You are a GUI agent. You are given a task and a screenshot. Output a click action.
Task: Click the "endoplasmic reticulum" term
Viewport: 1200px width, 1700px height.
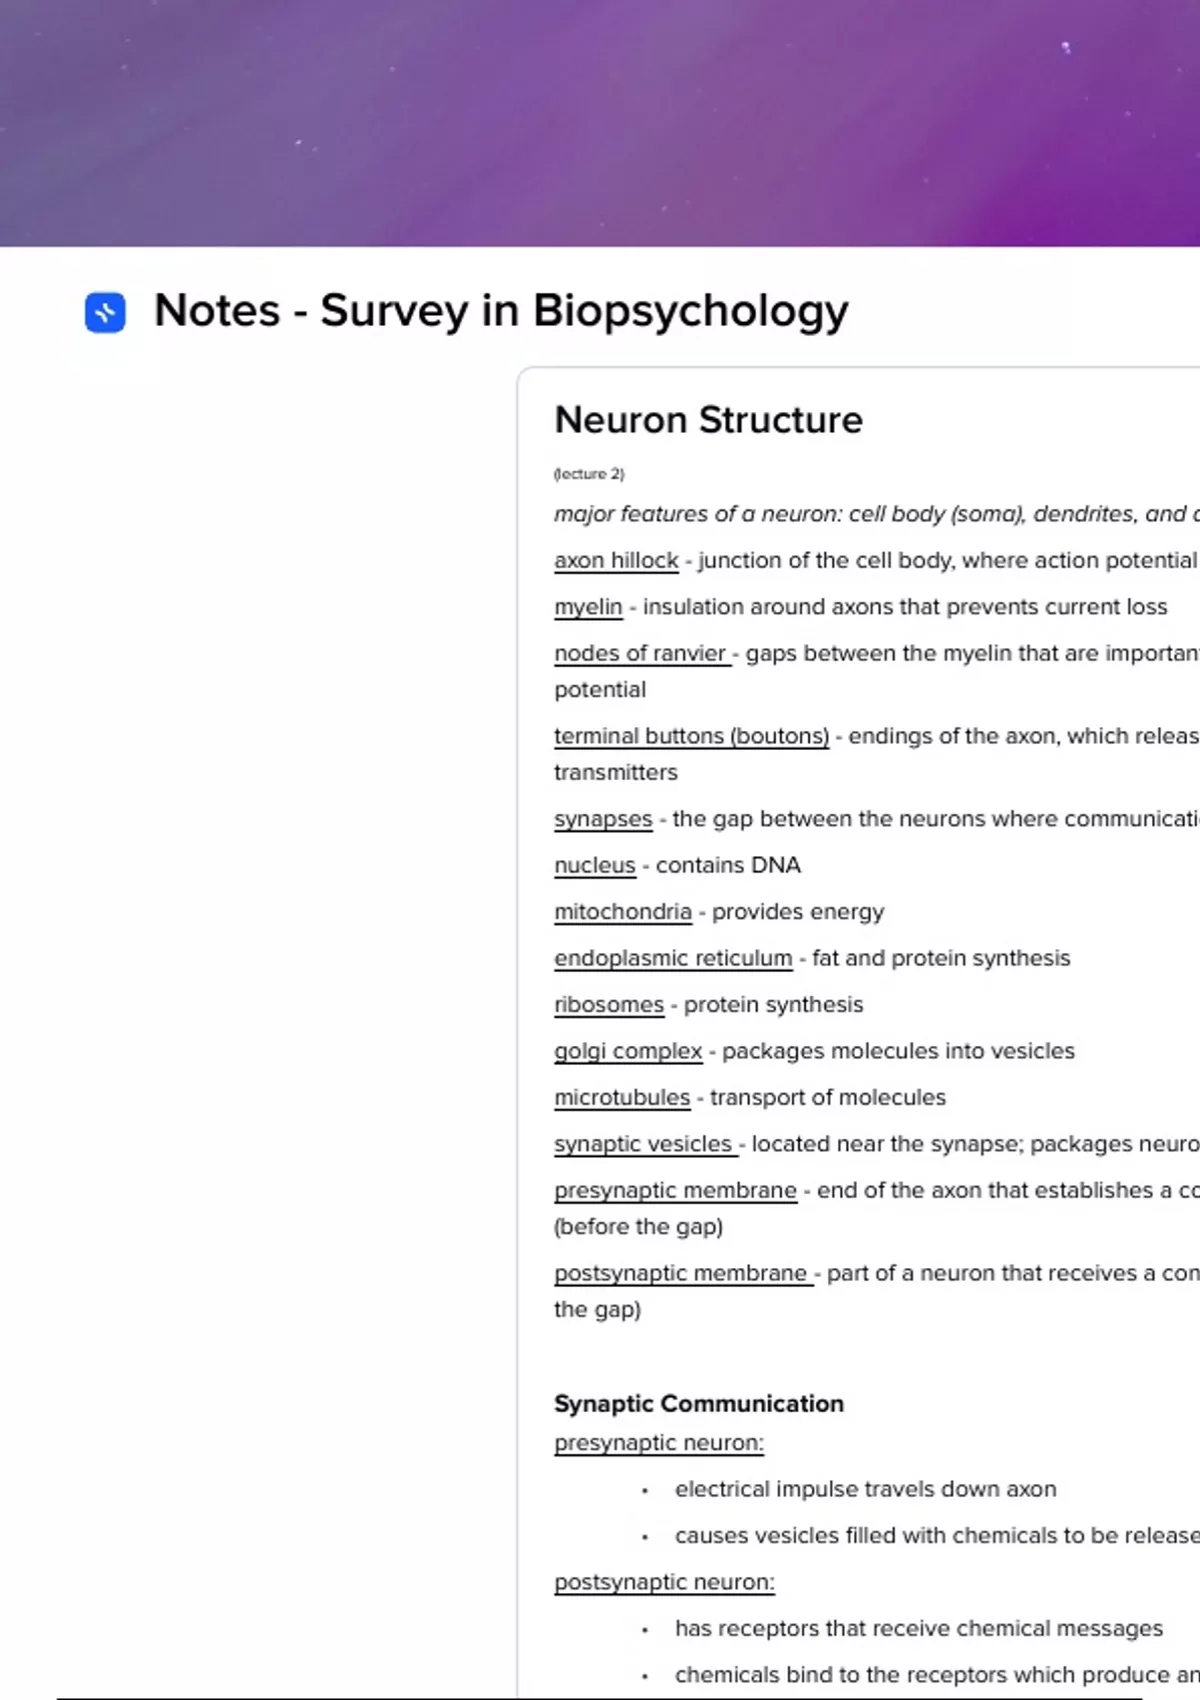pyautogui.click(x=673, y=959)
